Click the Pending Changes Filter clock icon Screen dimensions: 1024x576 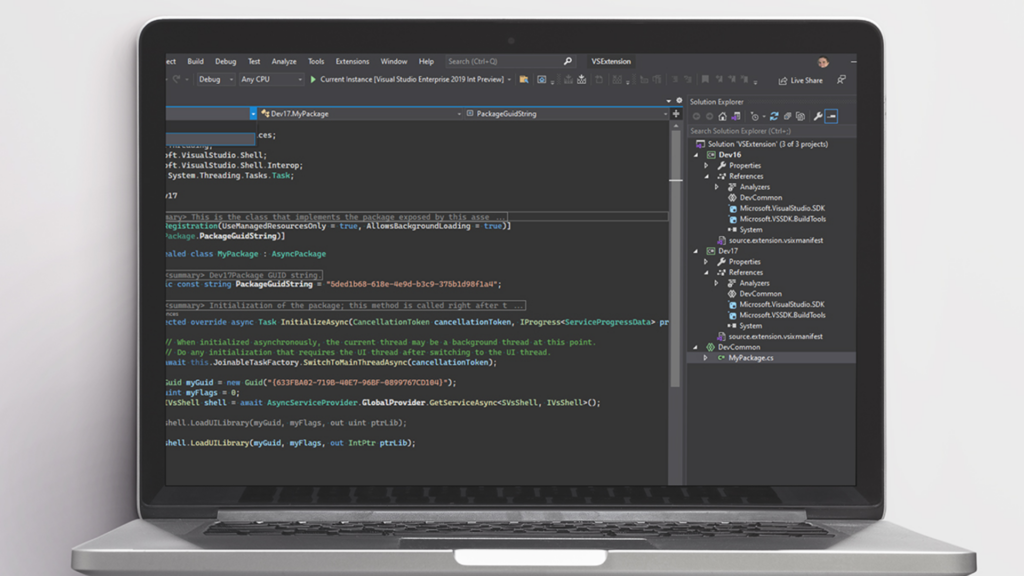pyautogui.click(x=755, y=116)
